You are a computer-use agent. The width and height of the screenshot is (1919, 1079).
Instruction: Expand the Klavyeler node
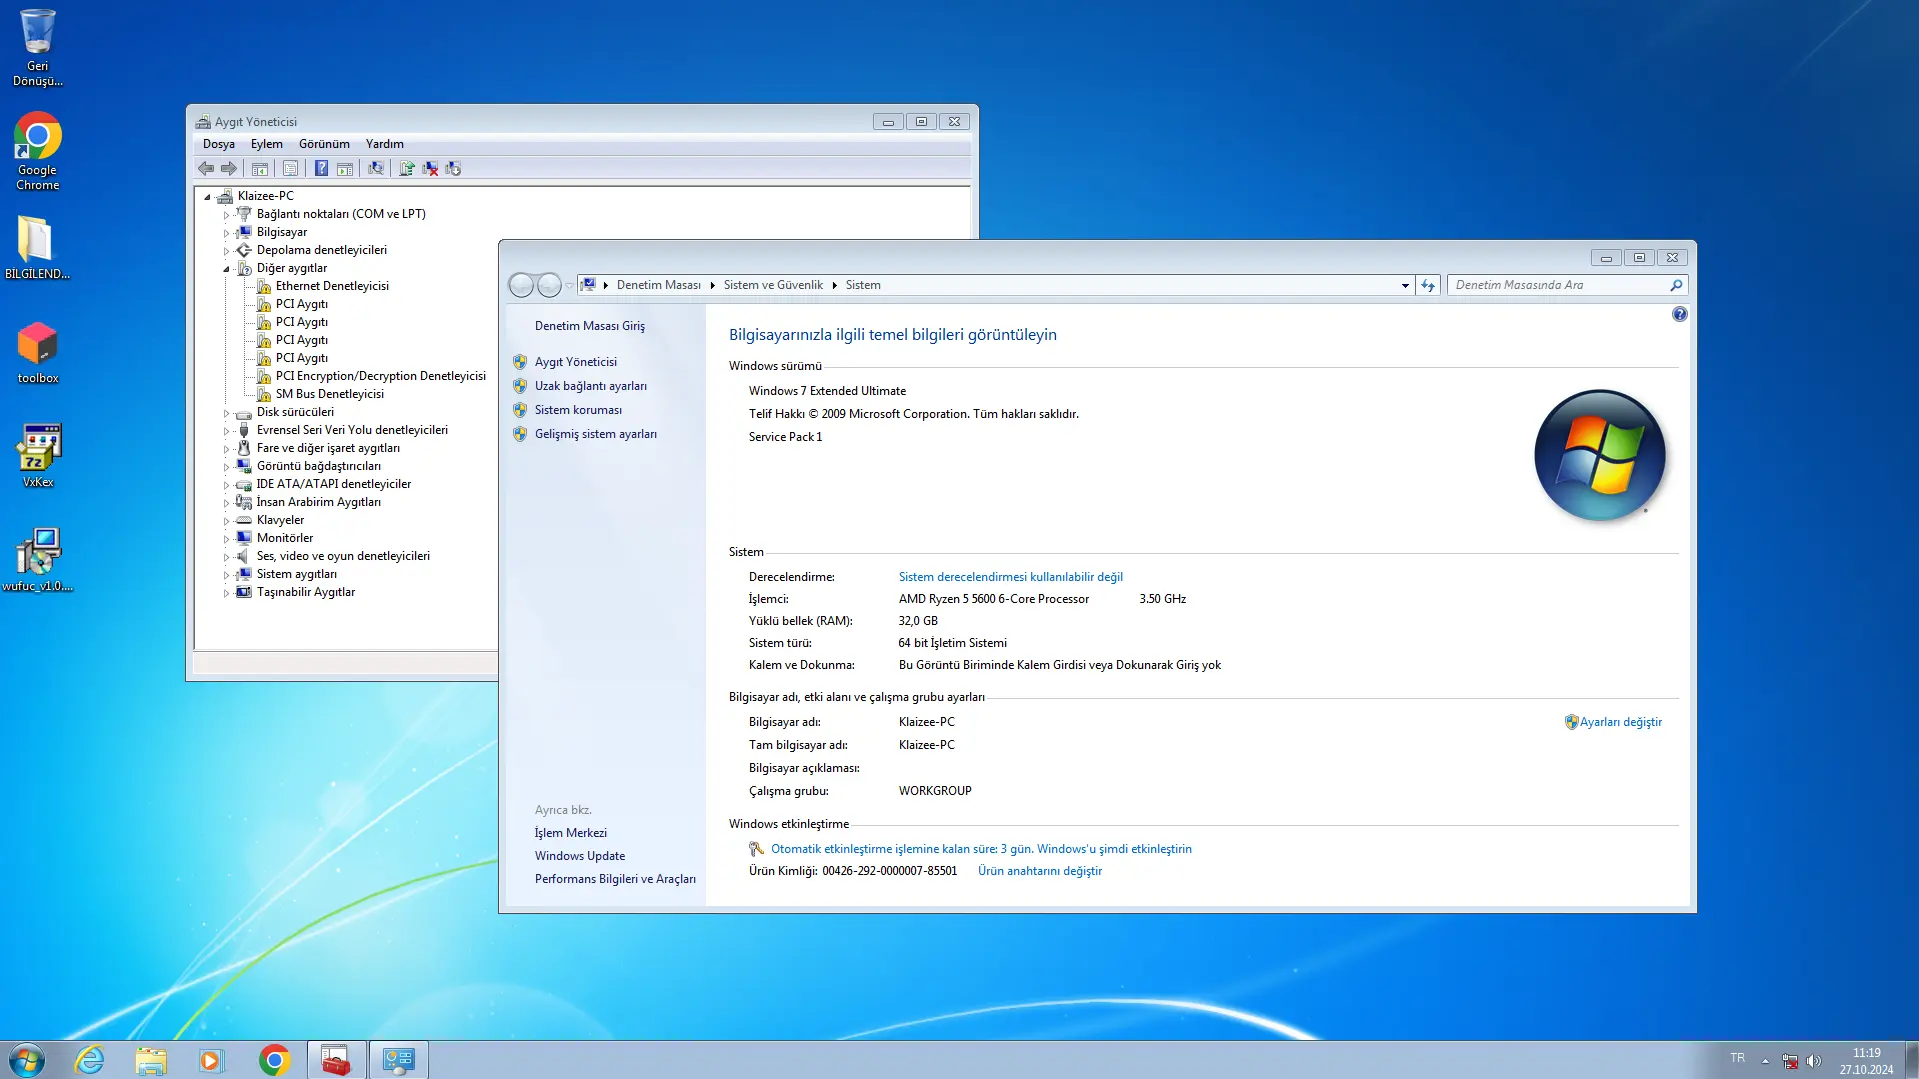(226, 520)
